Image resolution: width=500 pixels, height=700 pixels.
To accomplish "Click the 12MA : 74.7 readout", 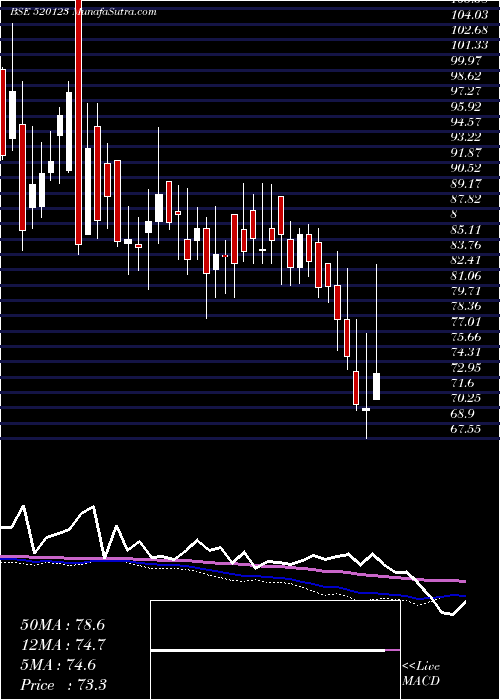I will [x=62, y=645].
